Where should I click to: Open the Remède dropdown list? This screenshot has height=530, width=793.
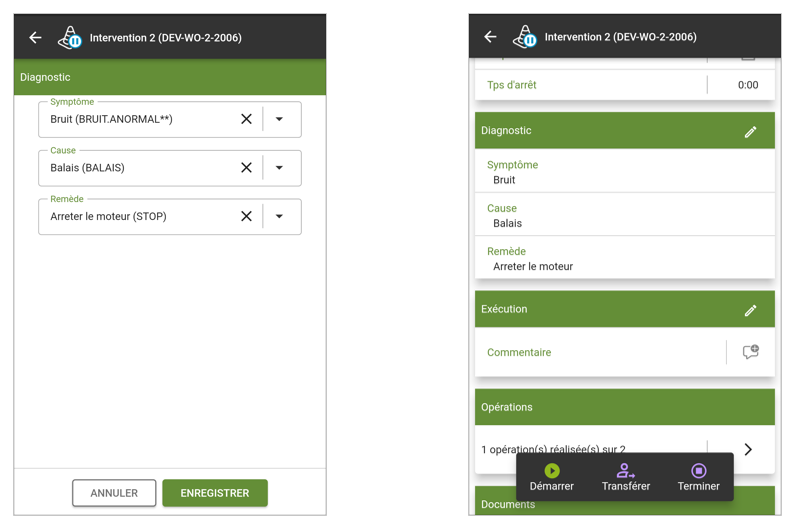(x=279, y=216)
